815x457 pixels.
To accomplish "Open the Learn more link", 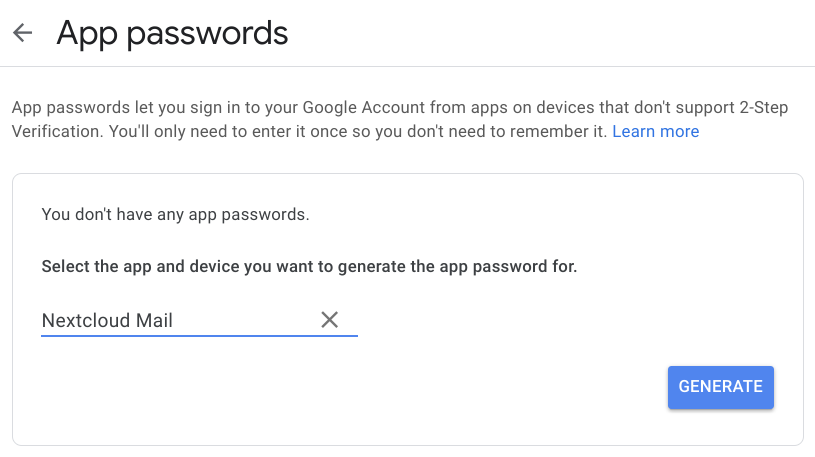I will pos(655,132).
